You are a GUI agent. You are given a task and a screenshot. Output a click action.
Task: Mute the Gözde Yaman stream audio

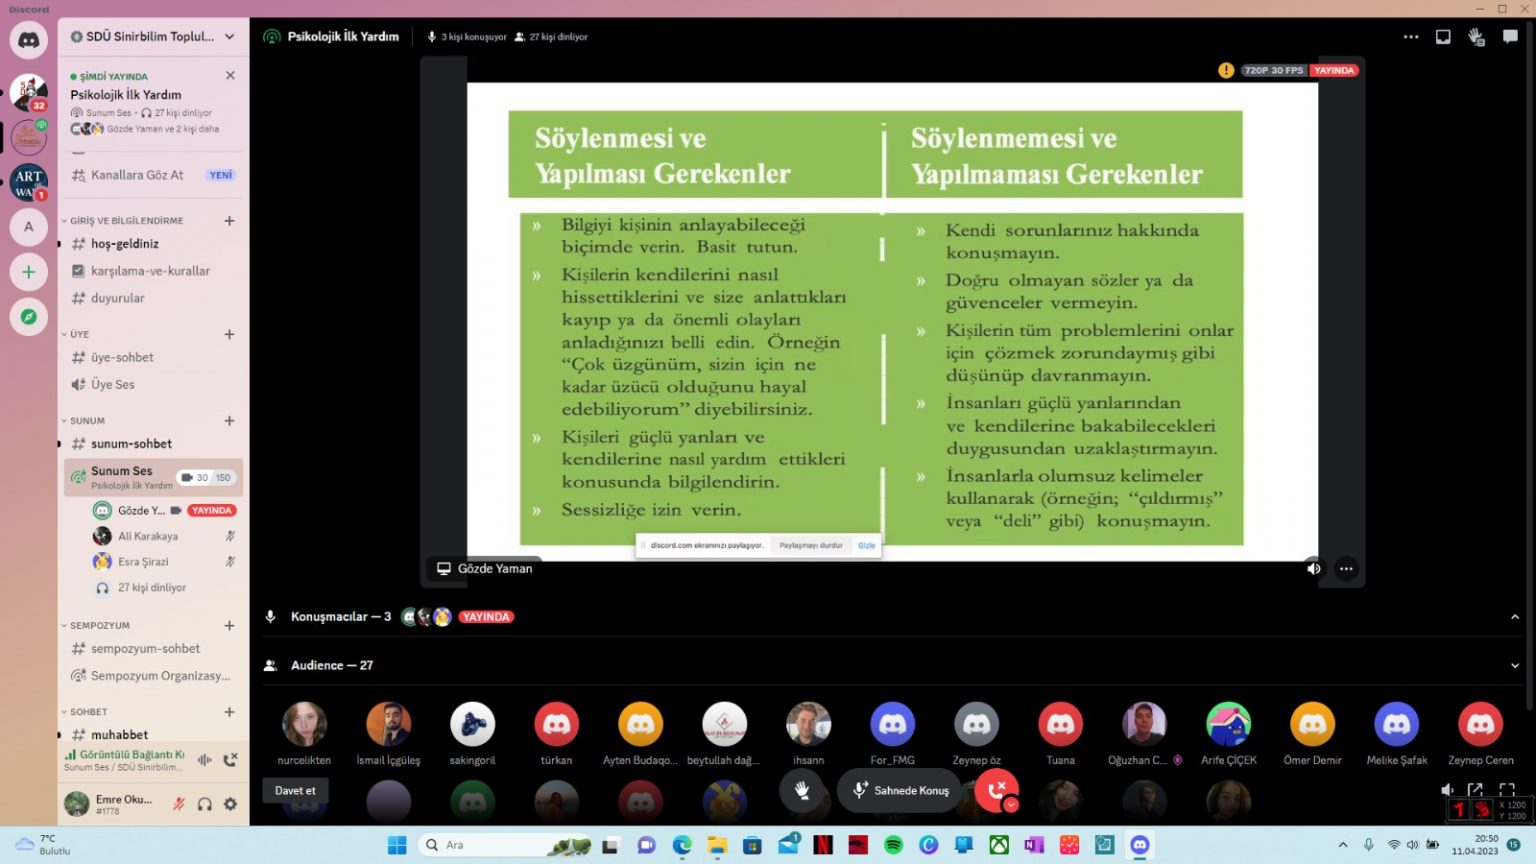click(x=1314, y=569)
